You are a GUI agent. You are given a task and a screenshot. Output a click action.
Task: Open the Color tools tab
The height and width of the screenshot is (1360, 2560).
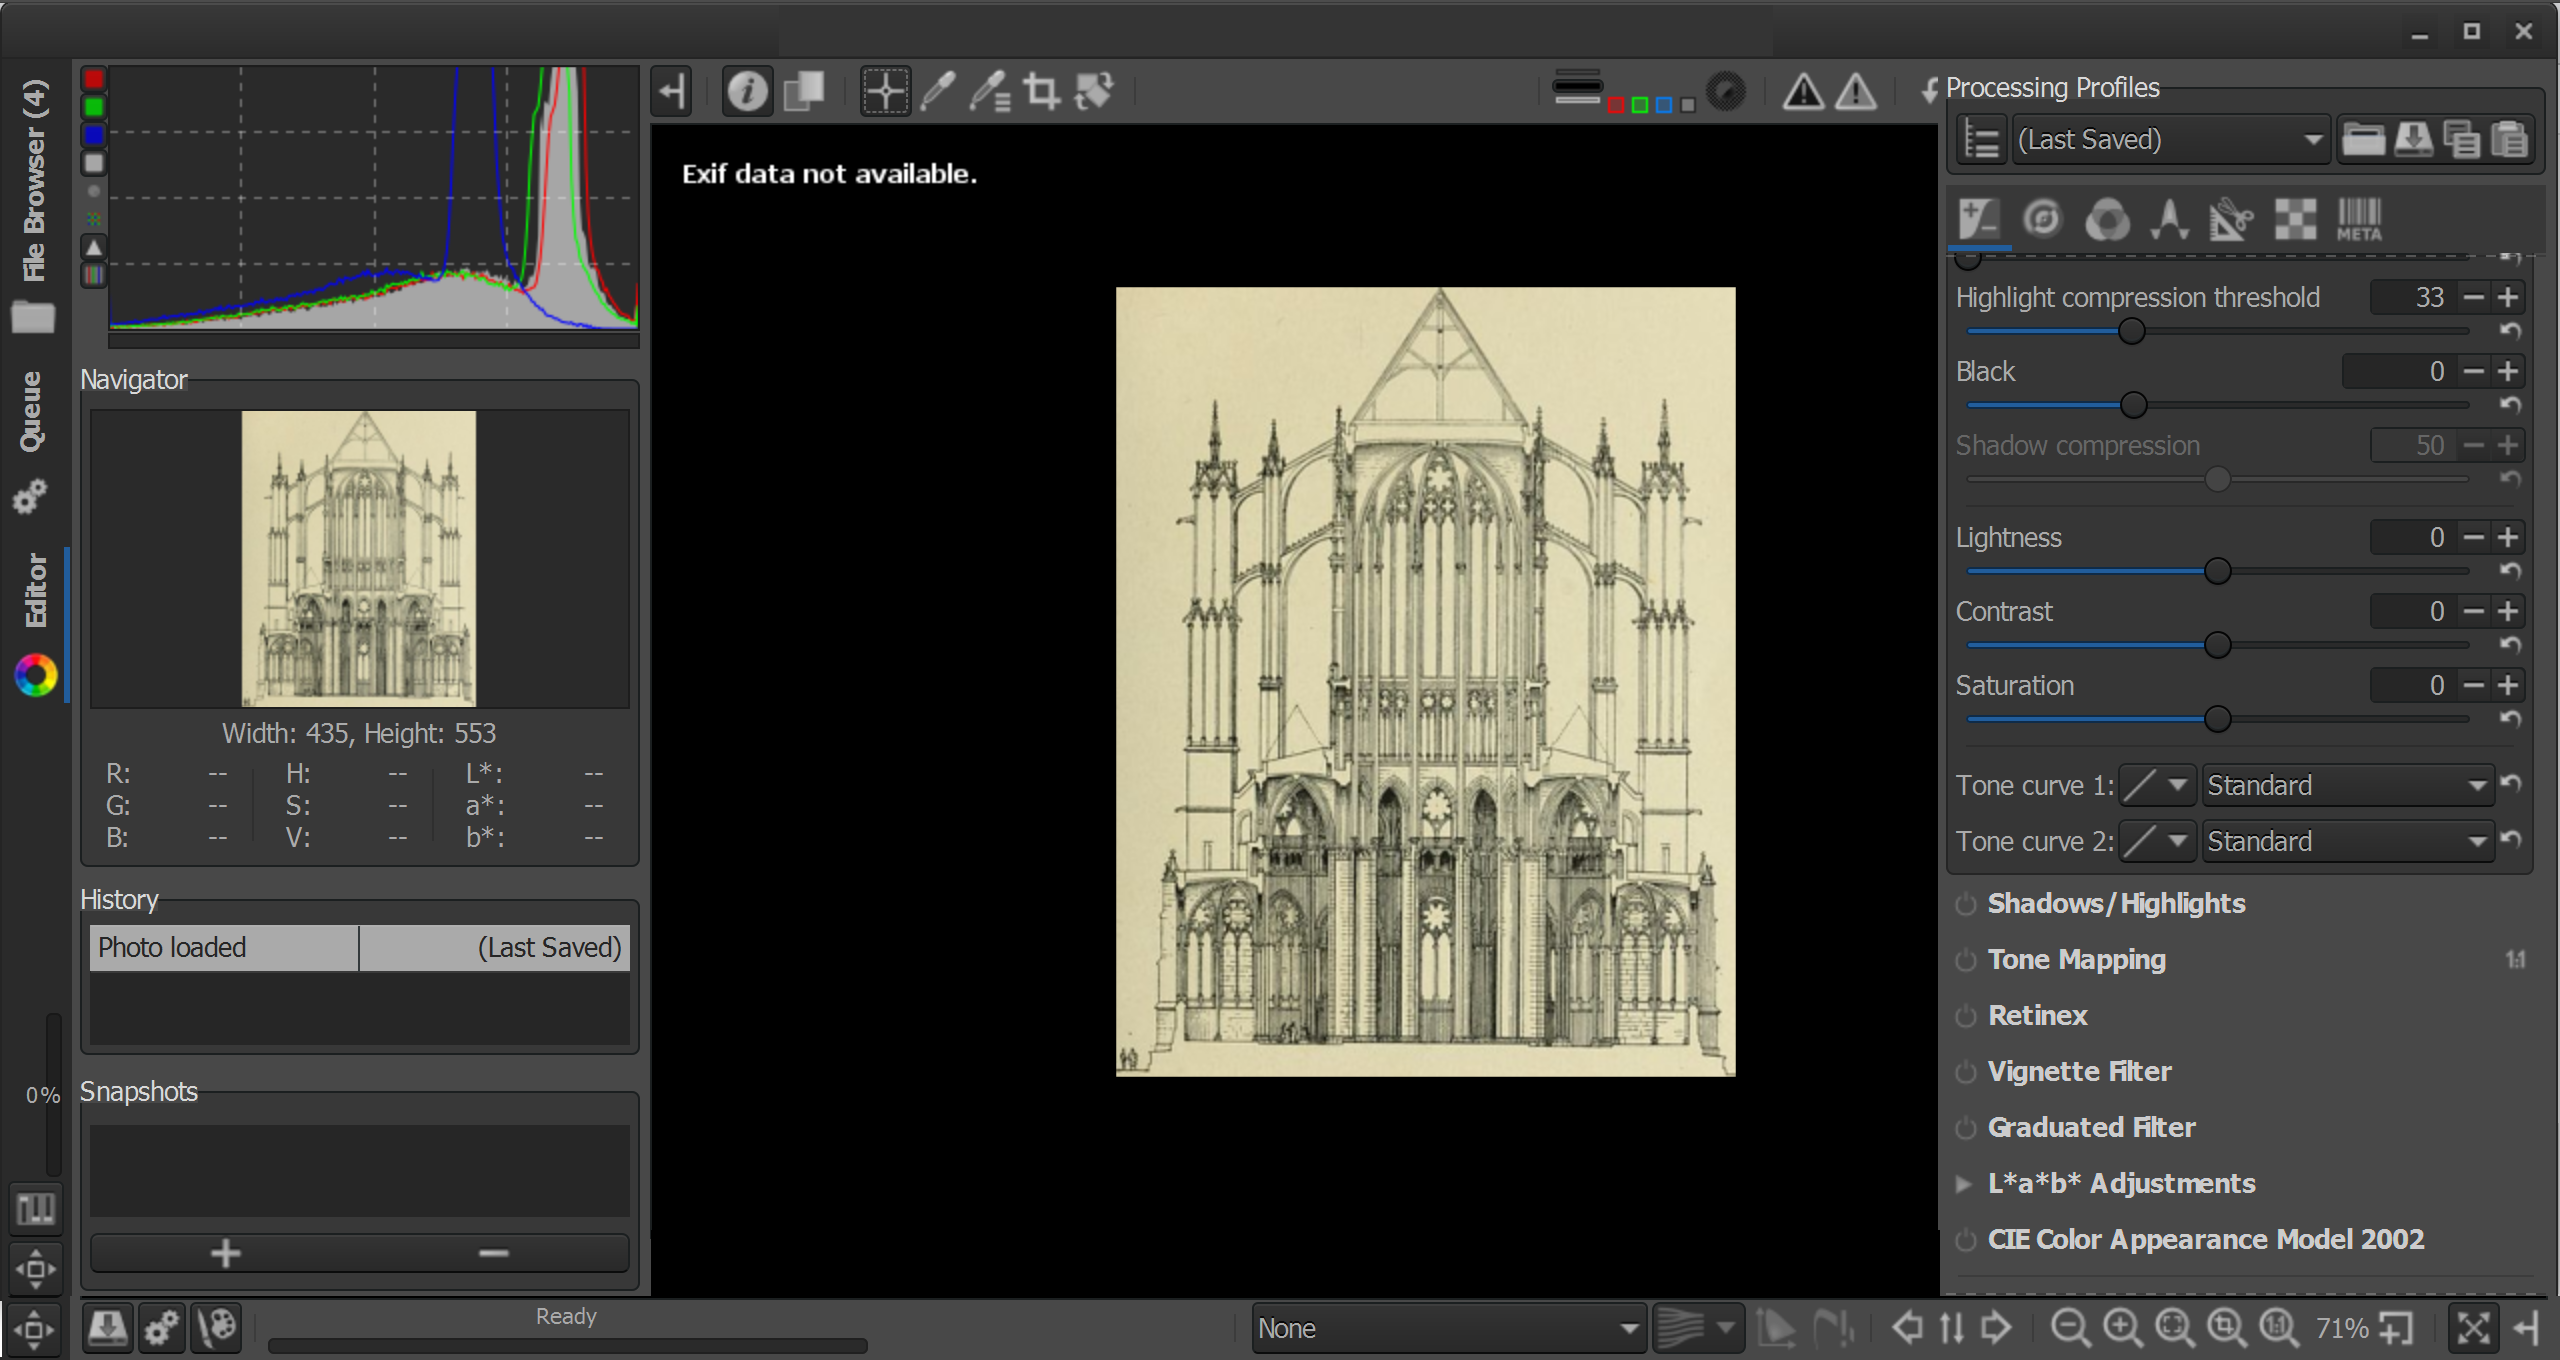pyautogui.click(x=2106, y=219)
